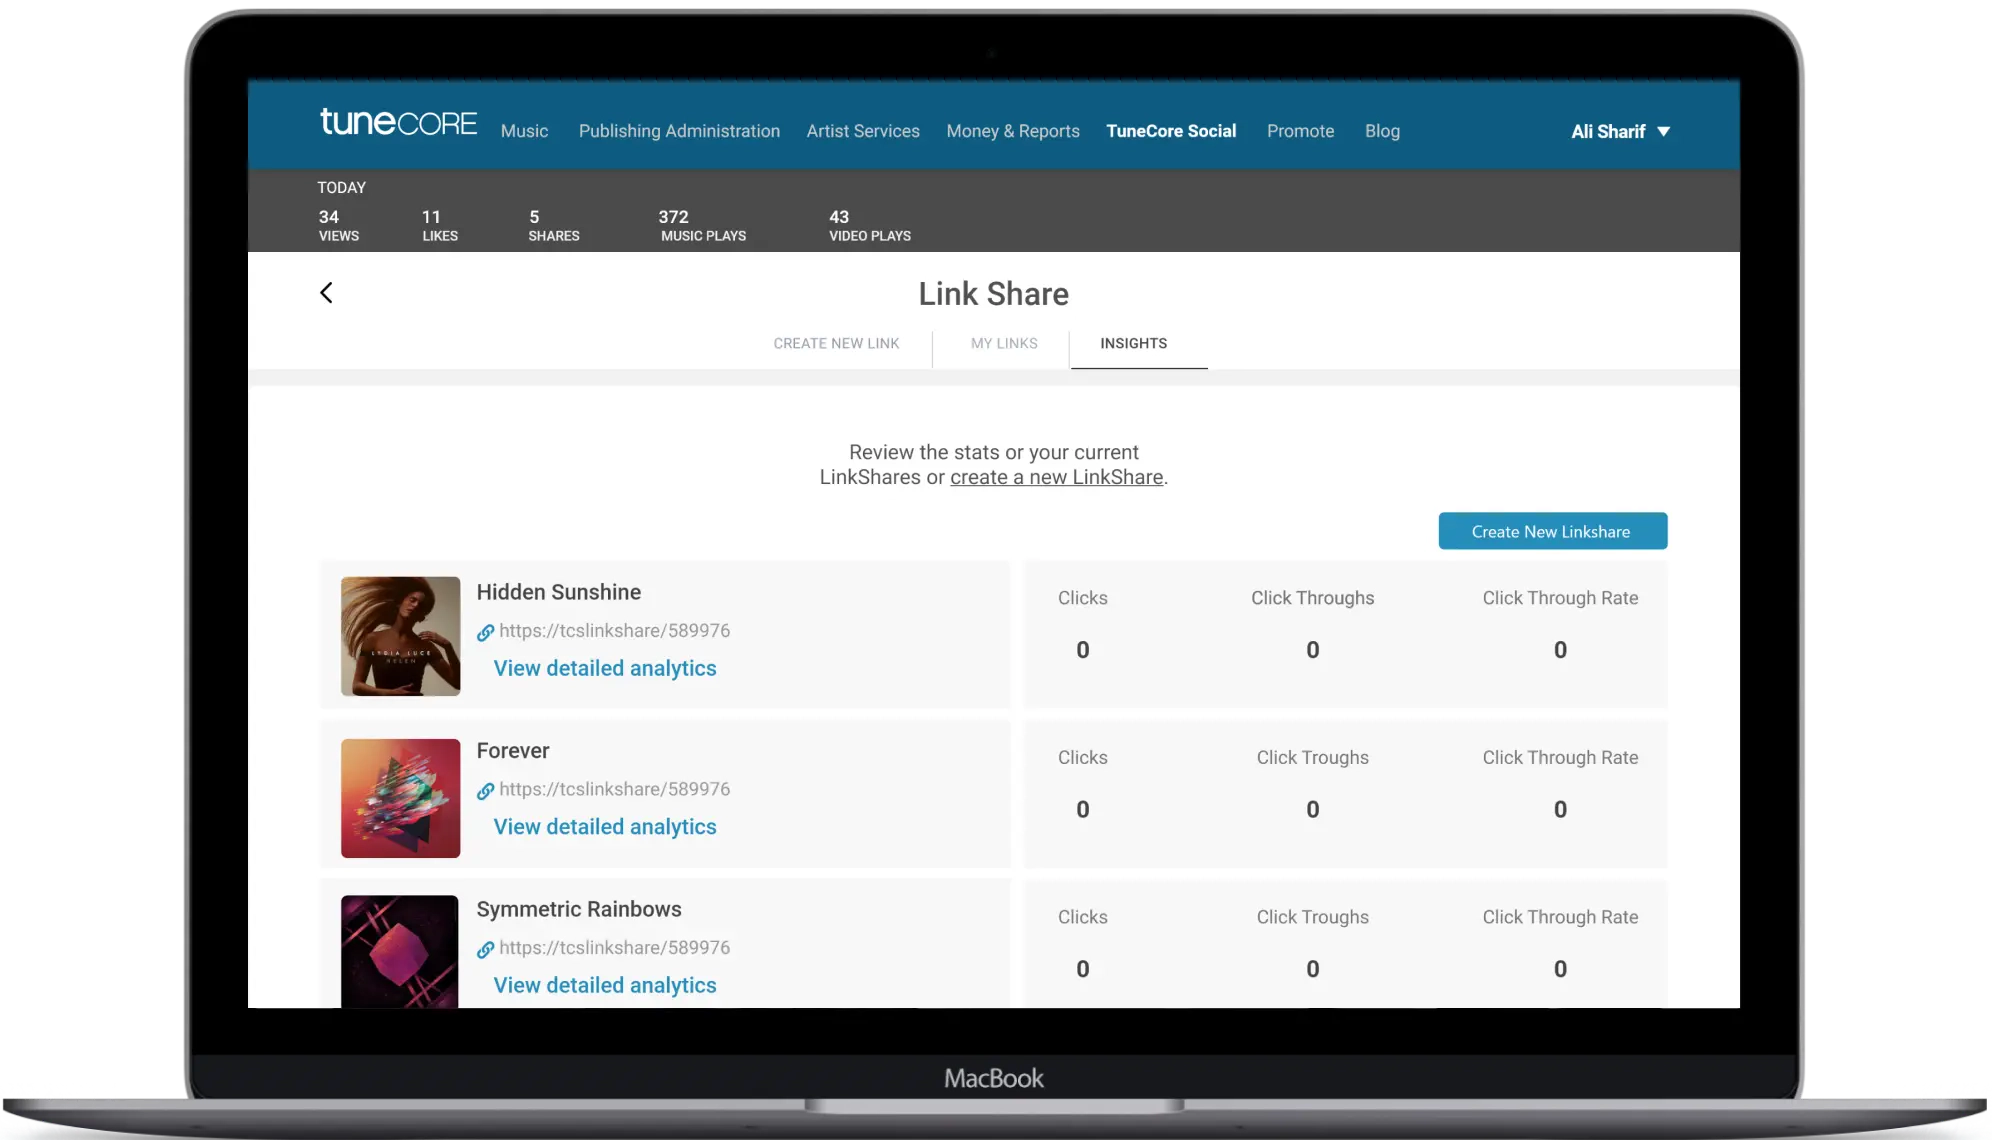Screen dimensions: 1992x1140
Task: Click the 5 Shares stat
Action: click(x=553, y=226)
